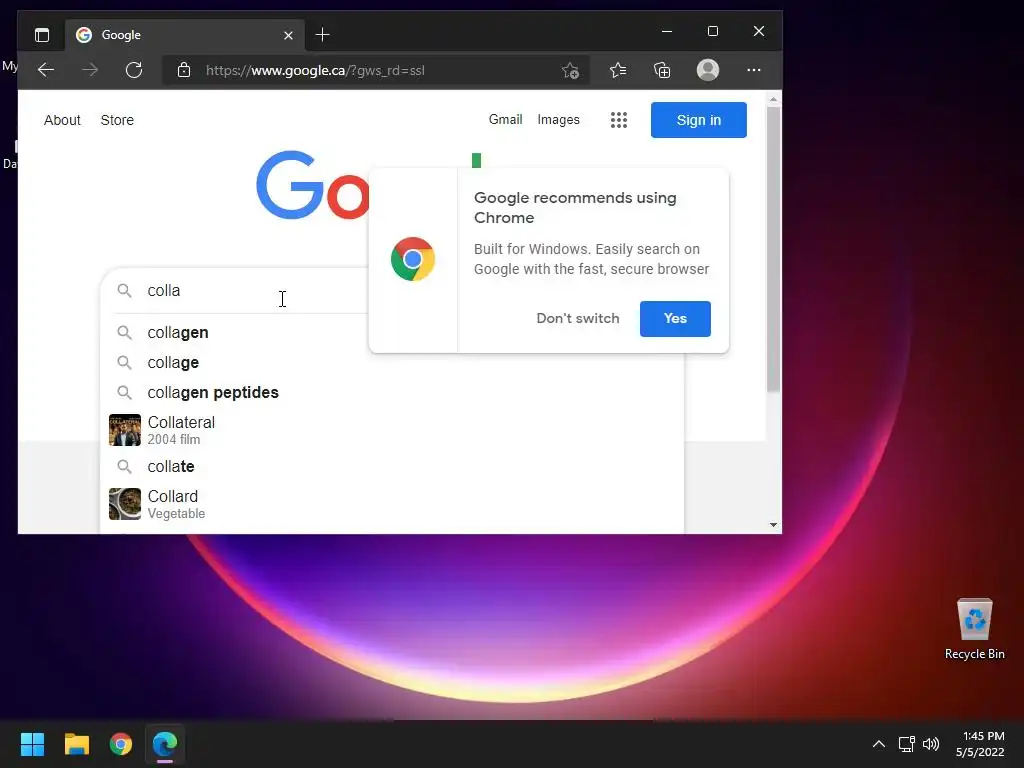Click the Edge taskbar icon

[165, 744]
